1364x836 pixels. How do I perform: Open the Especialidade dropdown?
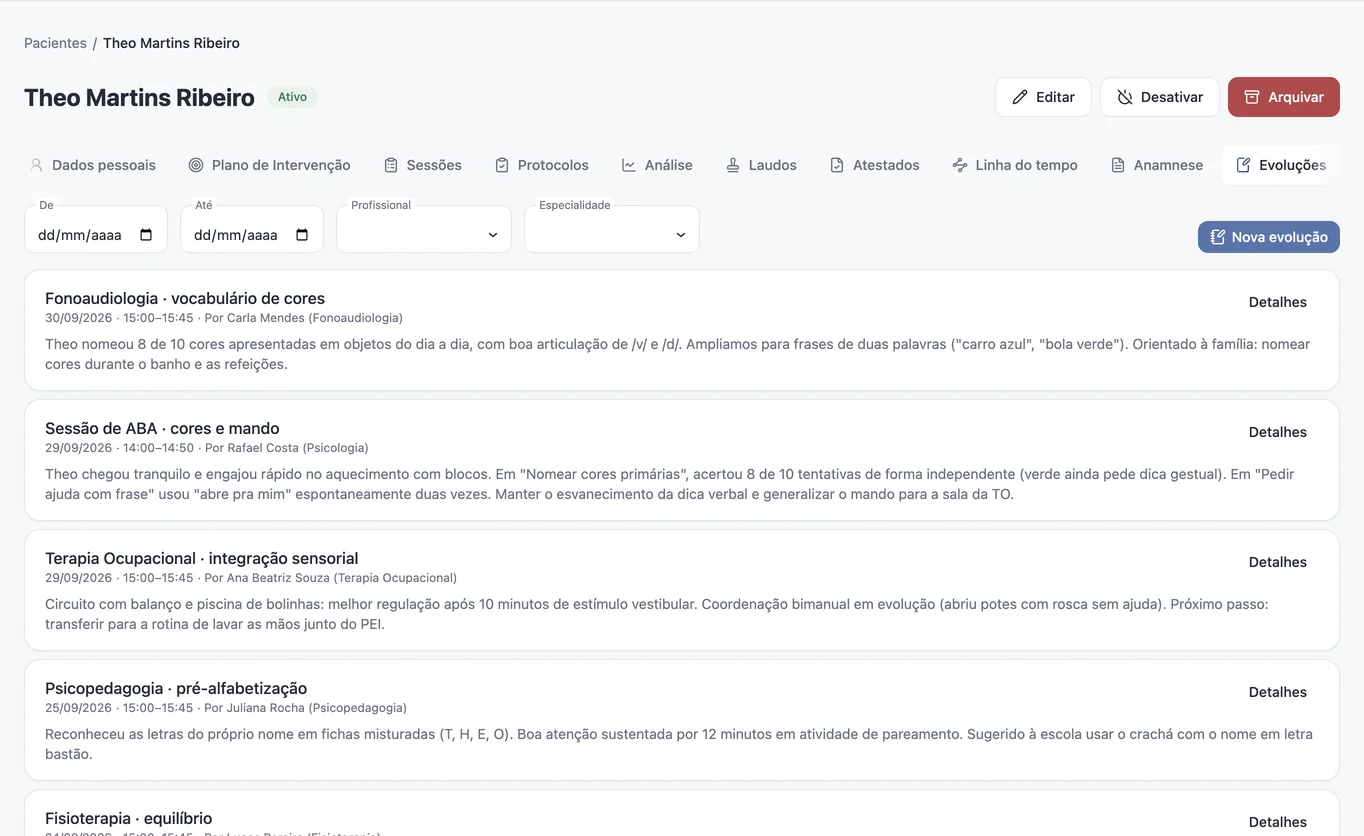(612, 230)
